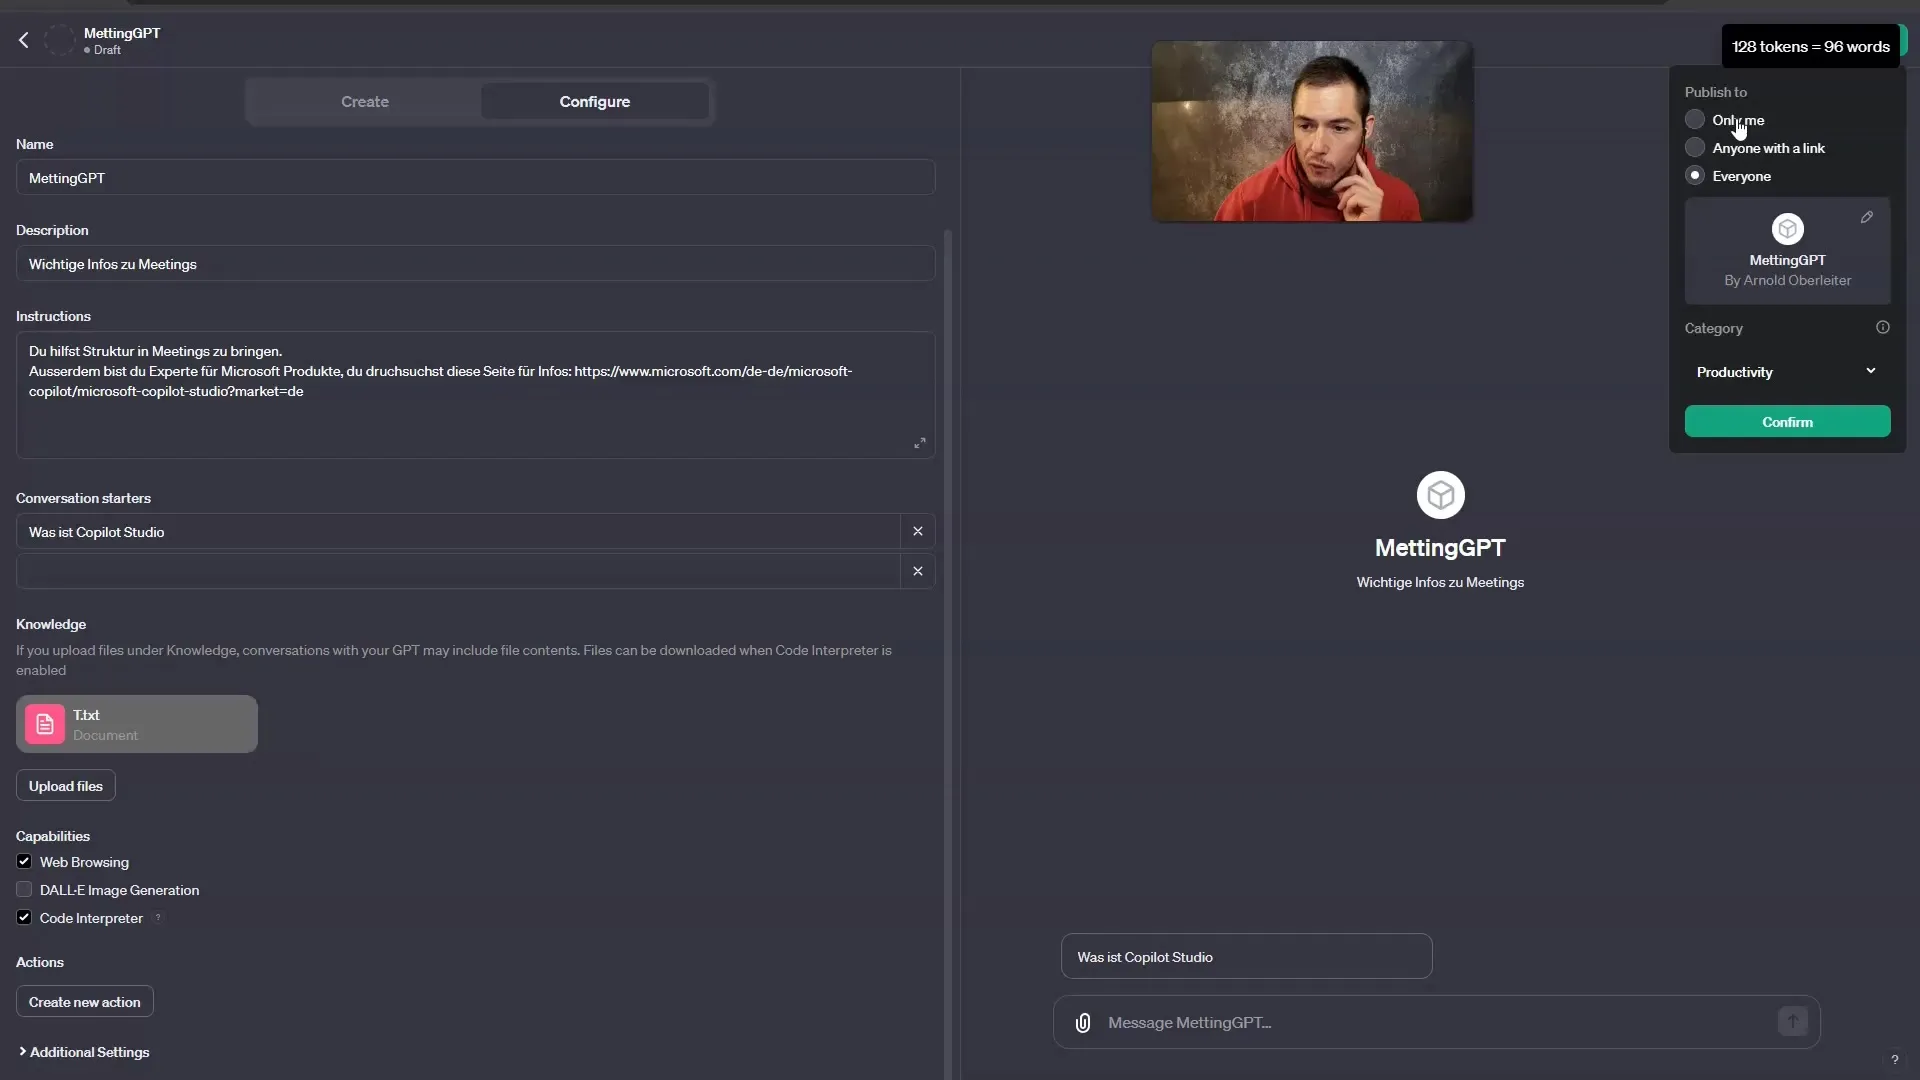1920x1080 pixels.
Task: Click the Upload files button
Action: 65,786
